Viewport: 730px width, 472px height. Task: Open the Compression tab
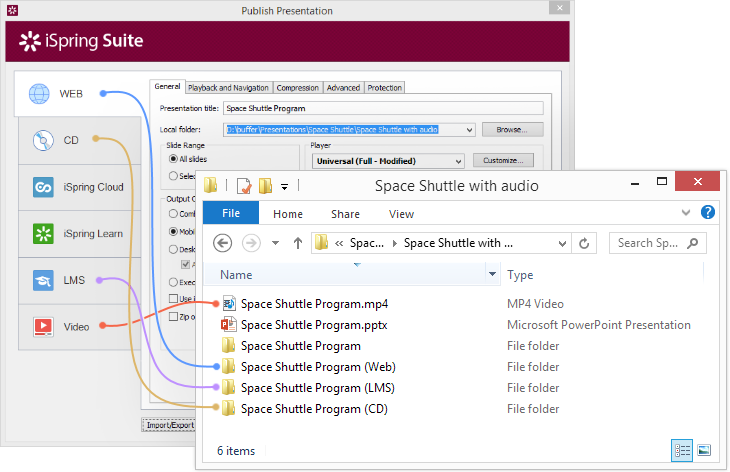coord(297,88)
